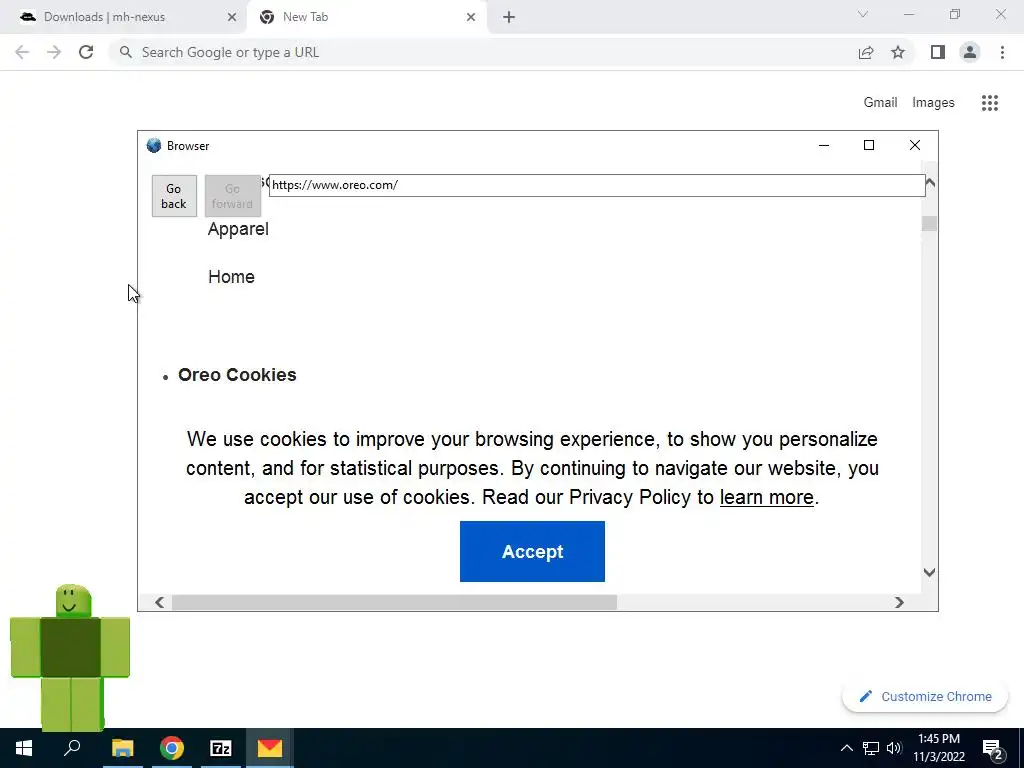Open taskbar search

[72, 748]
